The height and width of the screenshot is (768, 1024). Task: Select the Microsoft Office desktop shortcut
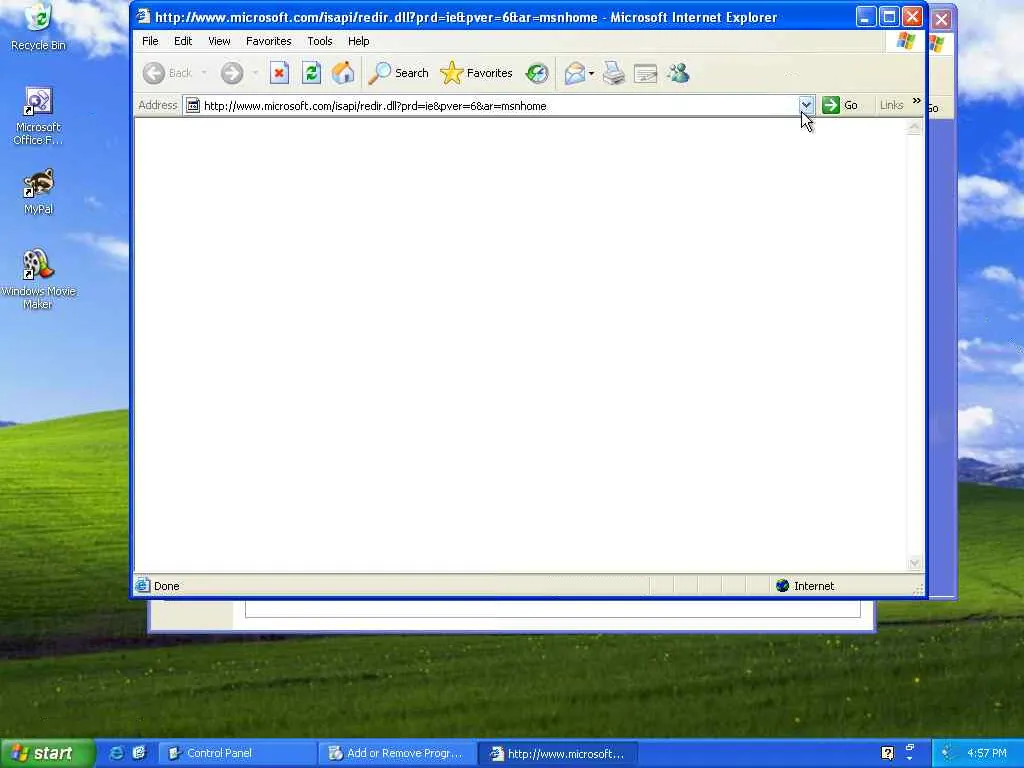(x=38, y=116)
